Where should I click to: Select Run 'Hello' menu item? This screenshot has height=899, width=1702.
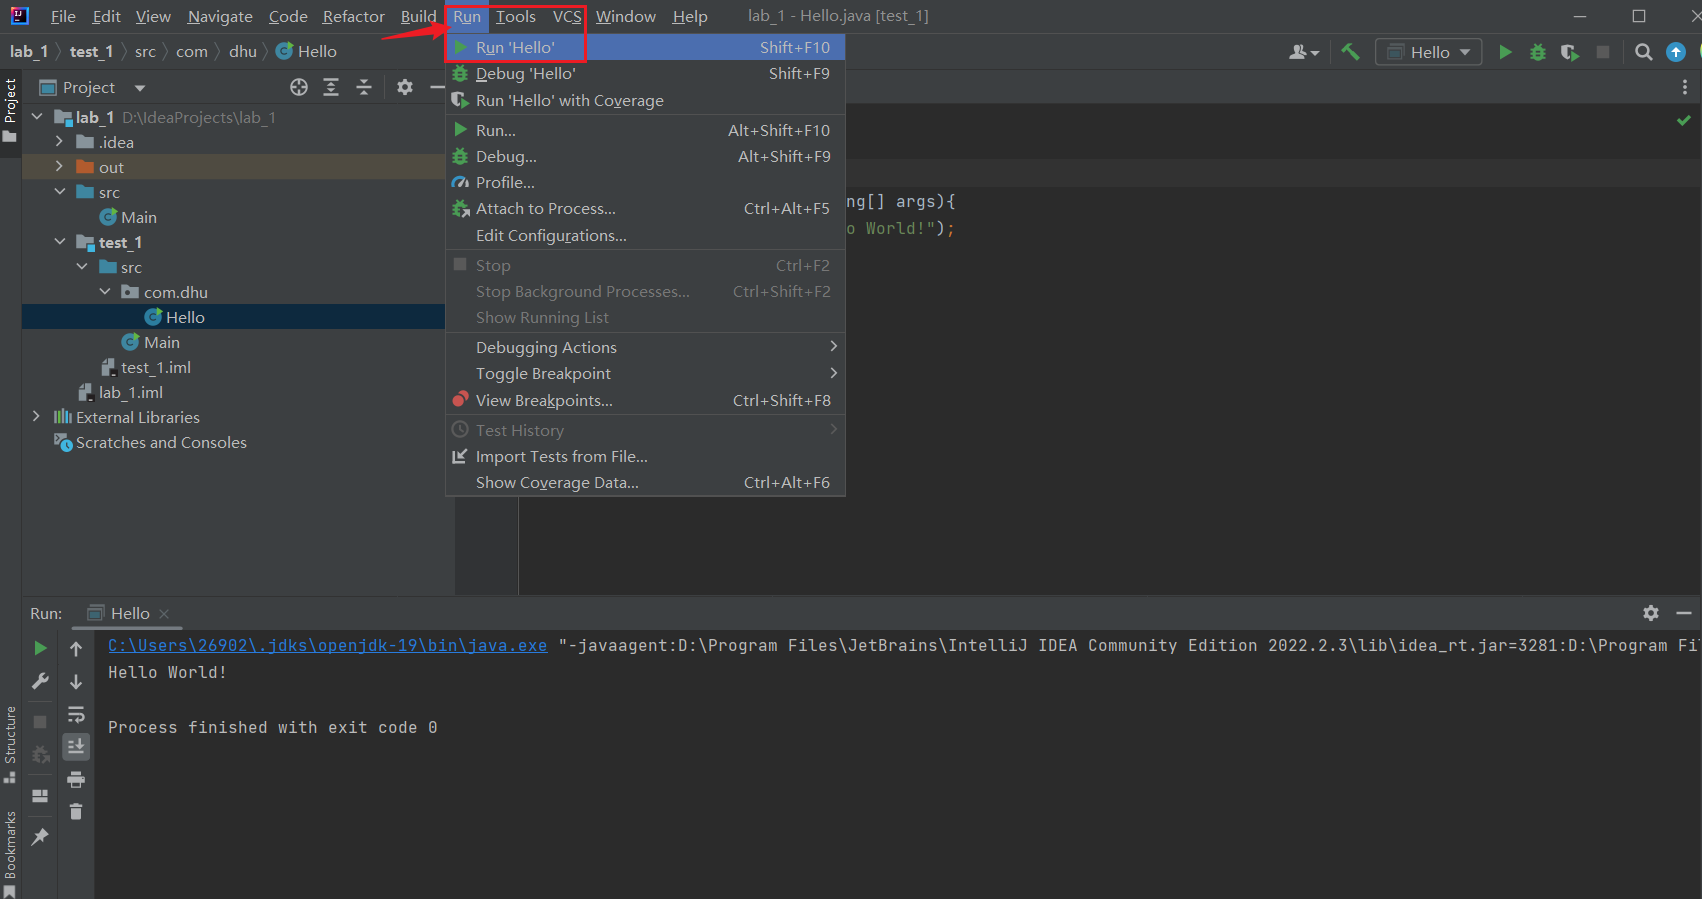point(645,47)
